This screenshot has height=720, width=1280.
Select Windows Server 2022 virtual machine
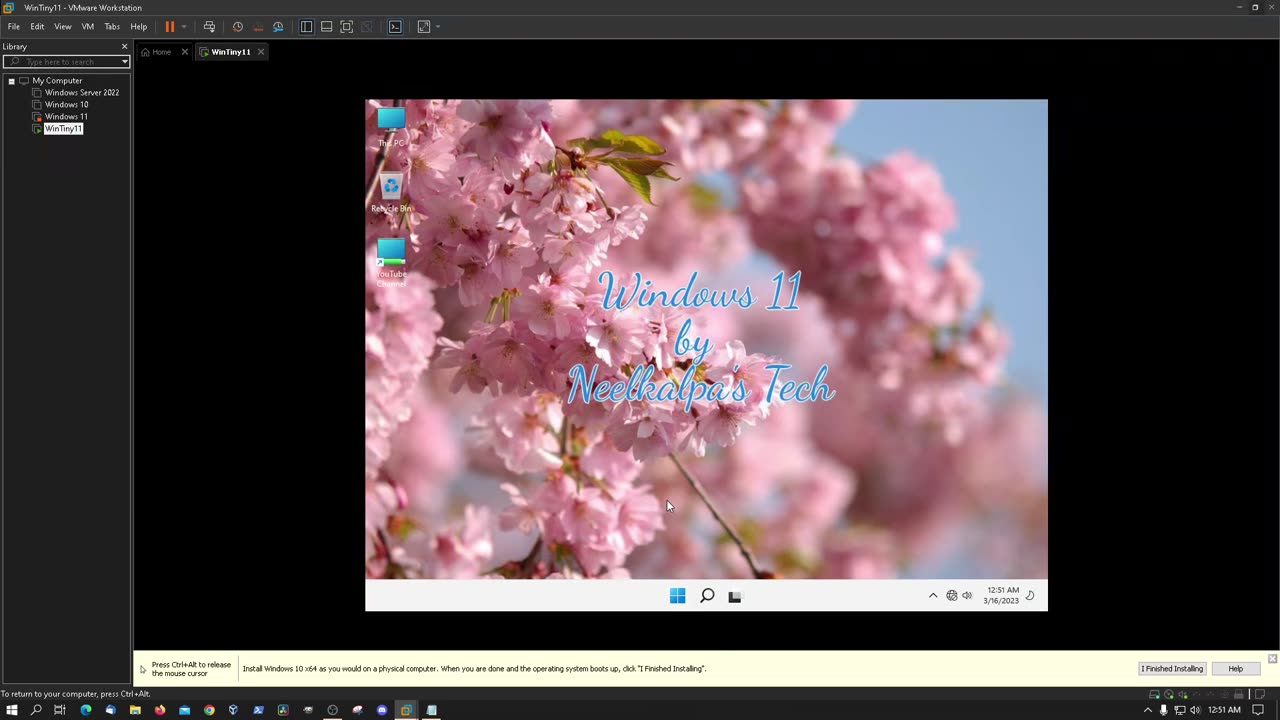coord(81,93)
